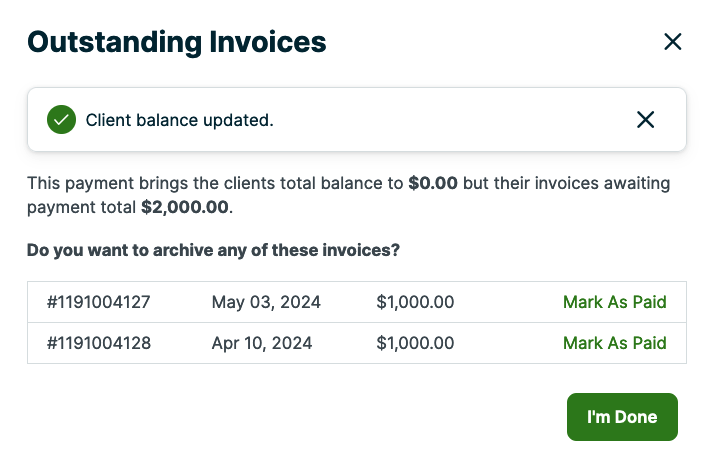Select invoice number #1191004127
Image resolution: width=713 pixels, height=467 pixels.
coord(99,302)
